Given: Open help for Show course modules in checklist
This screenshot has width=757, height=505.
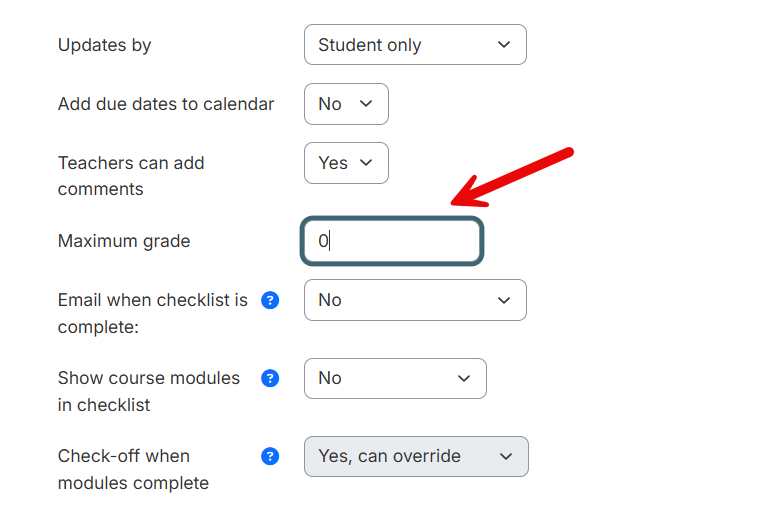Looking at the screenshot, I should click(270, 378).
